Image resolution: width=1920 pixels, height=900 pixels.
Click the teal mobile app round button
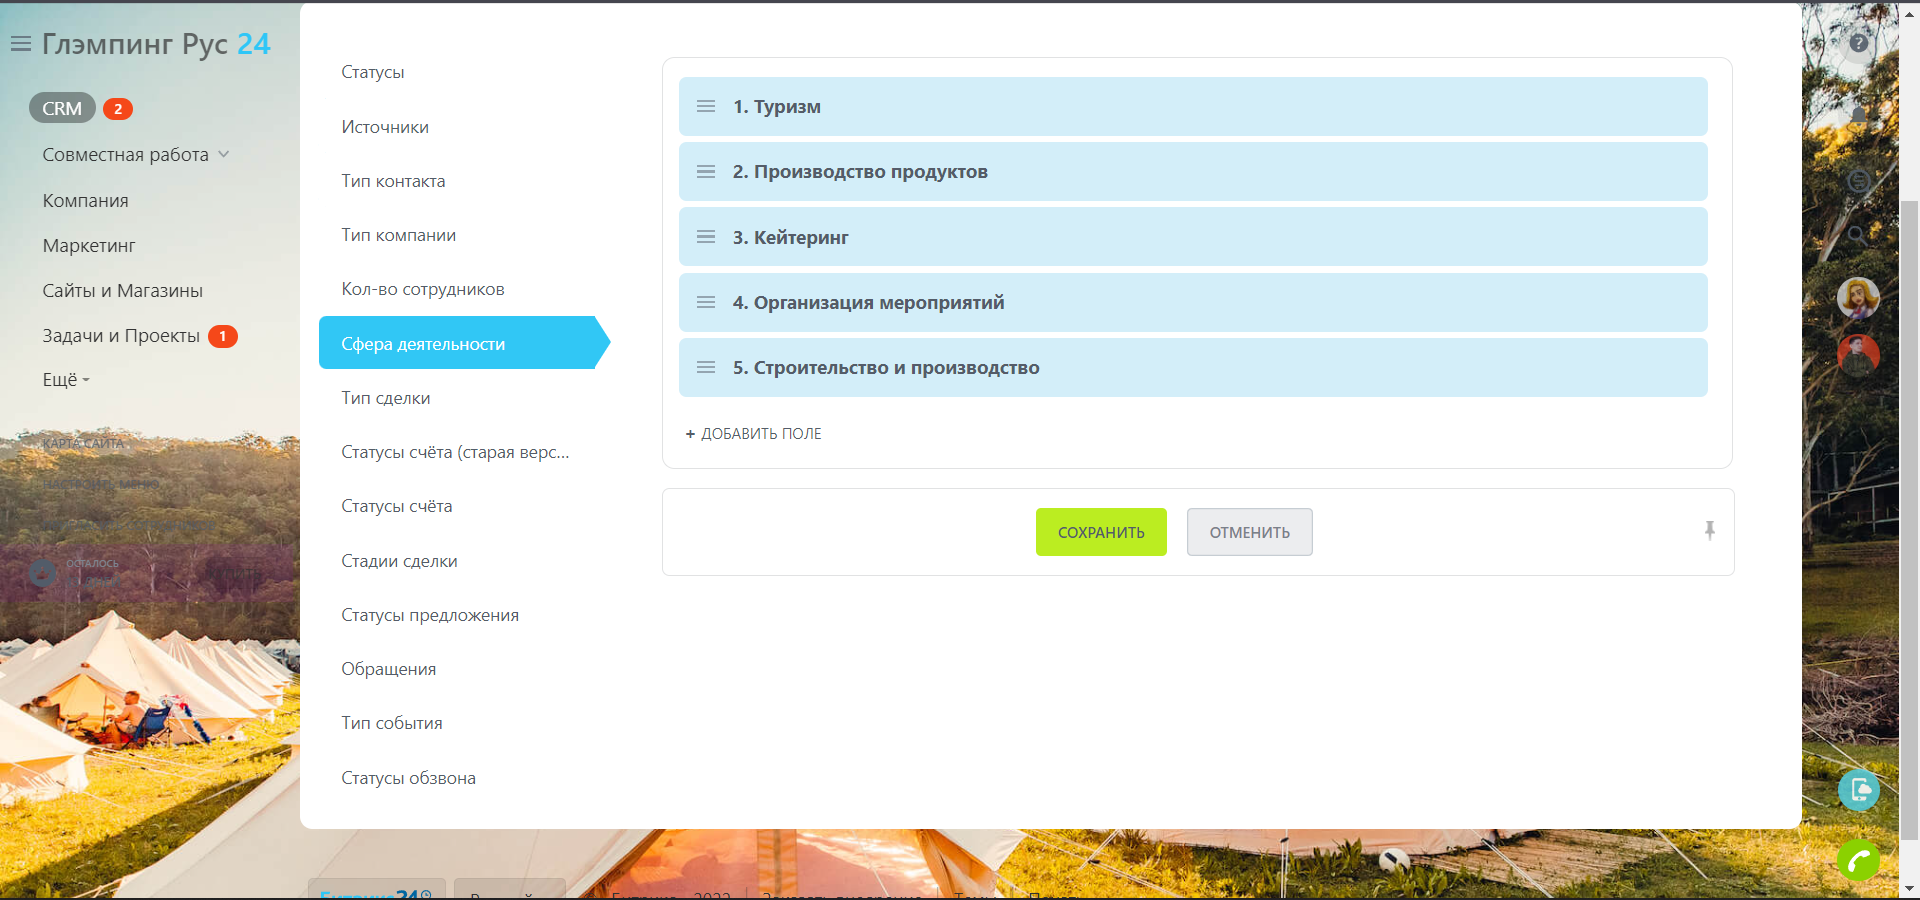(x=1859, y=791)
